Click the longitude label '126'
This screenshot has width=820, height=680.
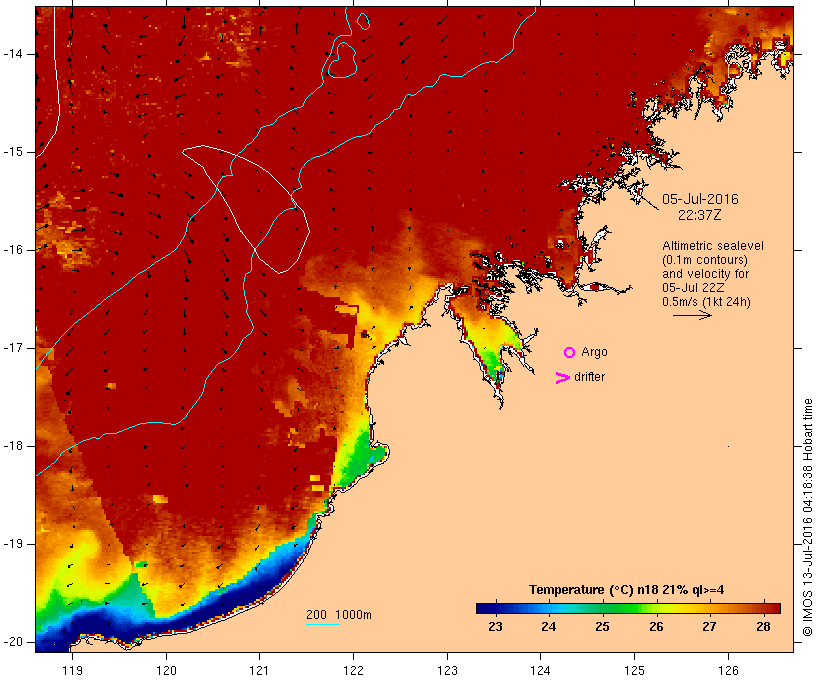pos(728,670)
